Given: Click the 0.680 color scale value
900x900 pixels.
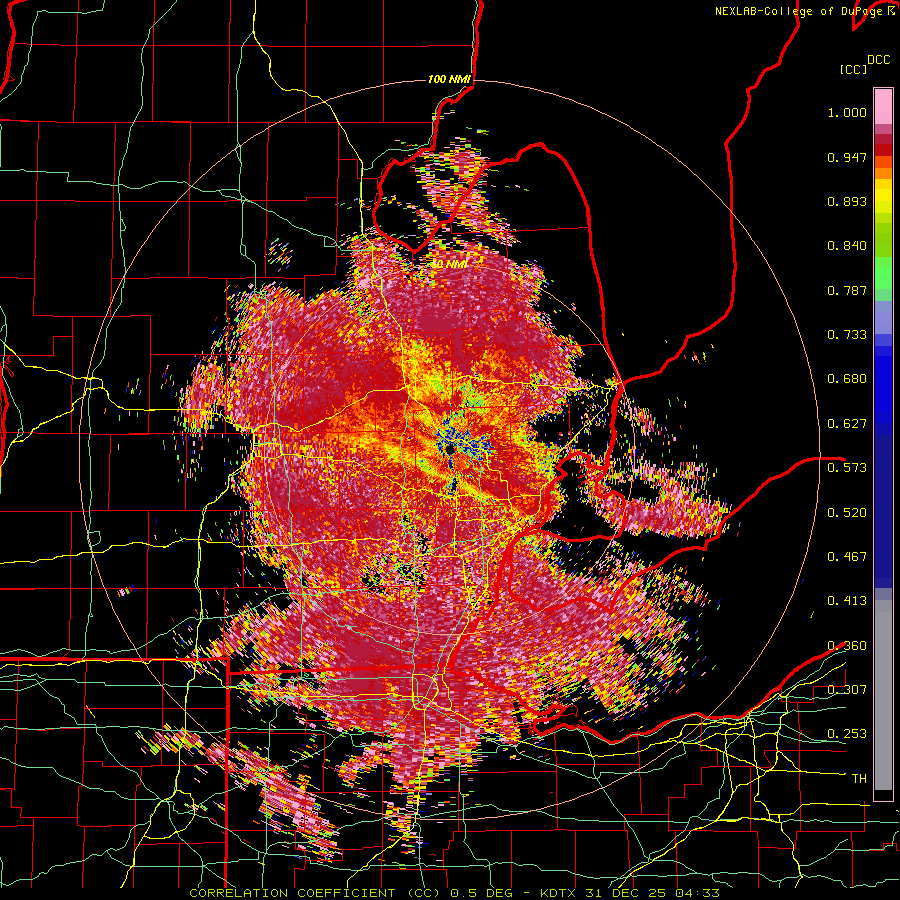Looking at the screenshot, I should [x=847, y=379].
